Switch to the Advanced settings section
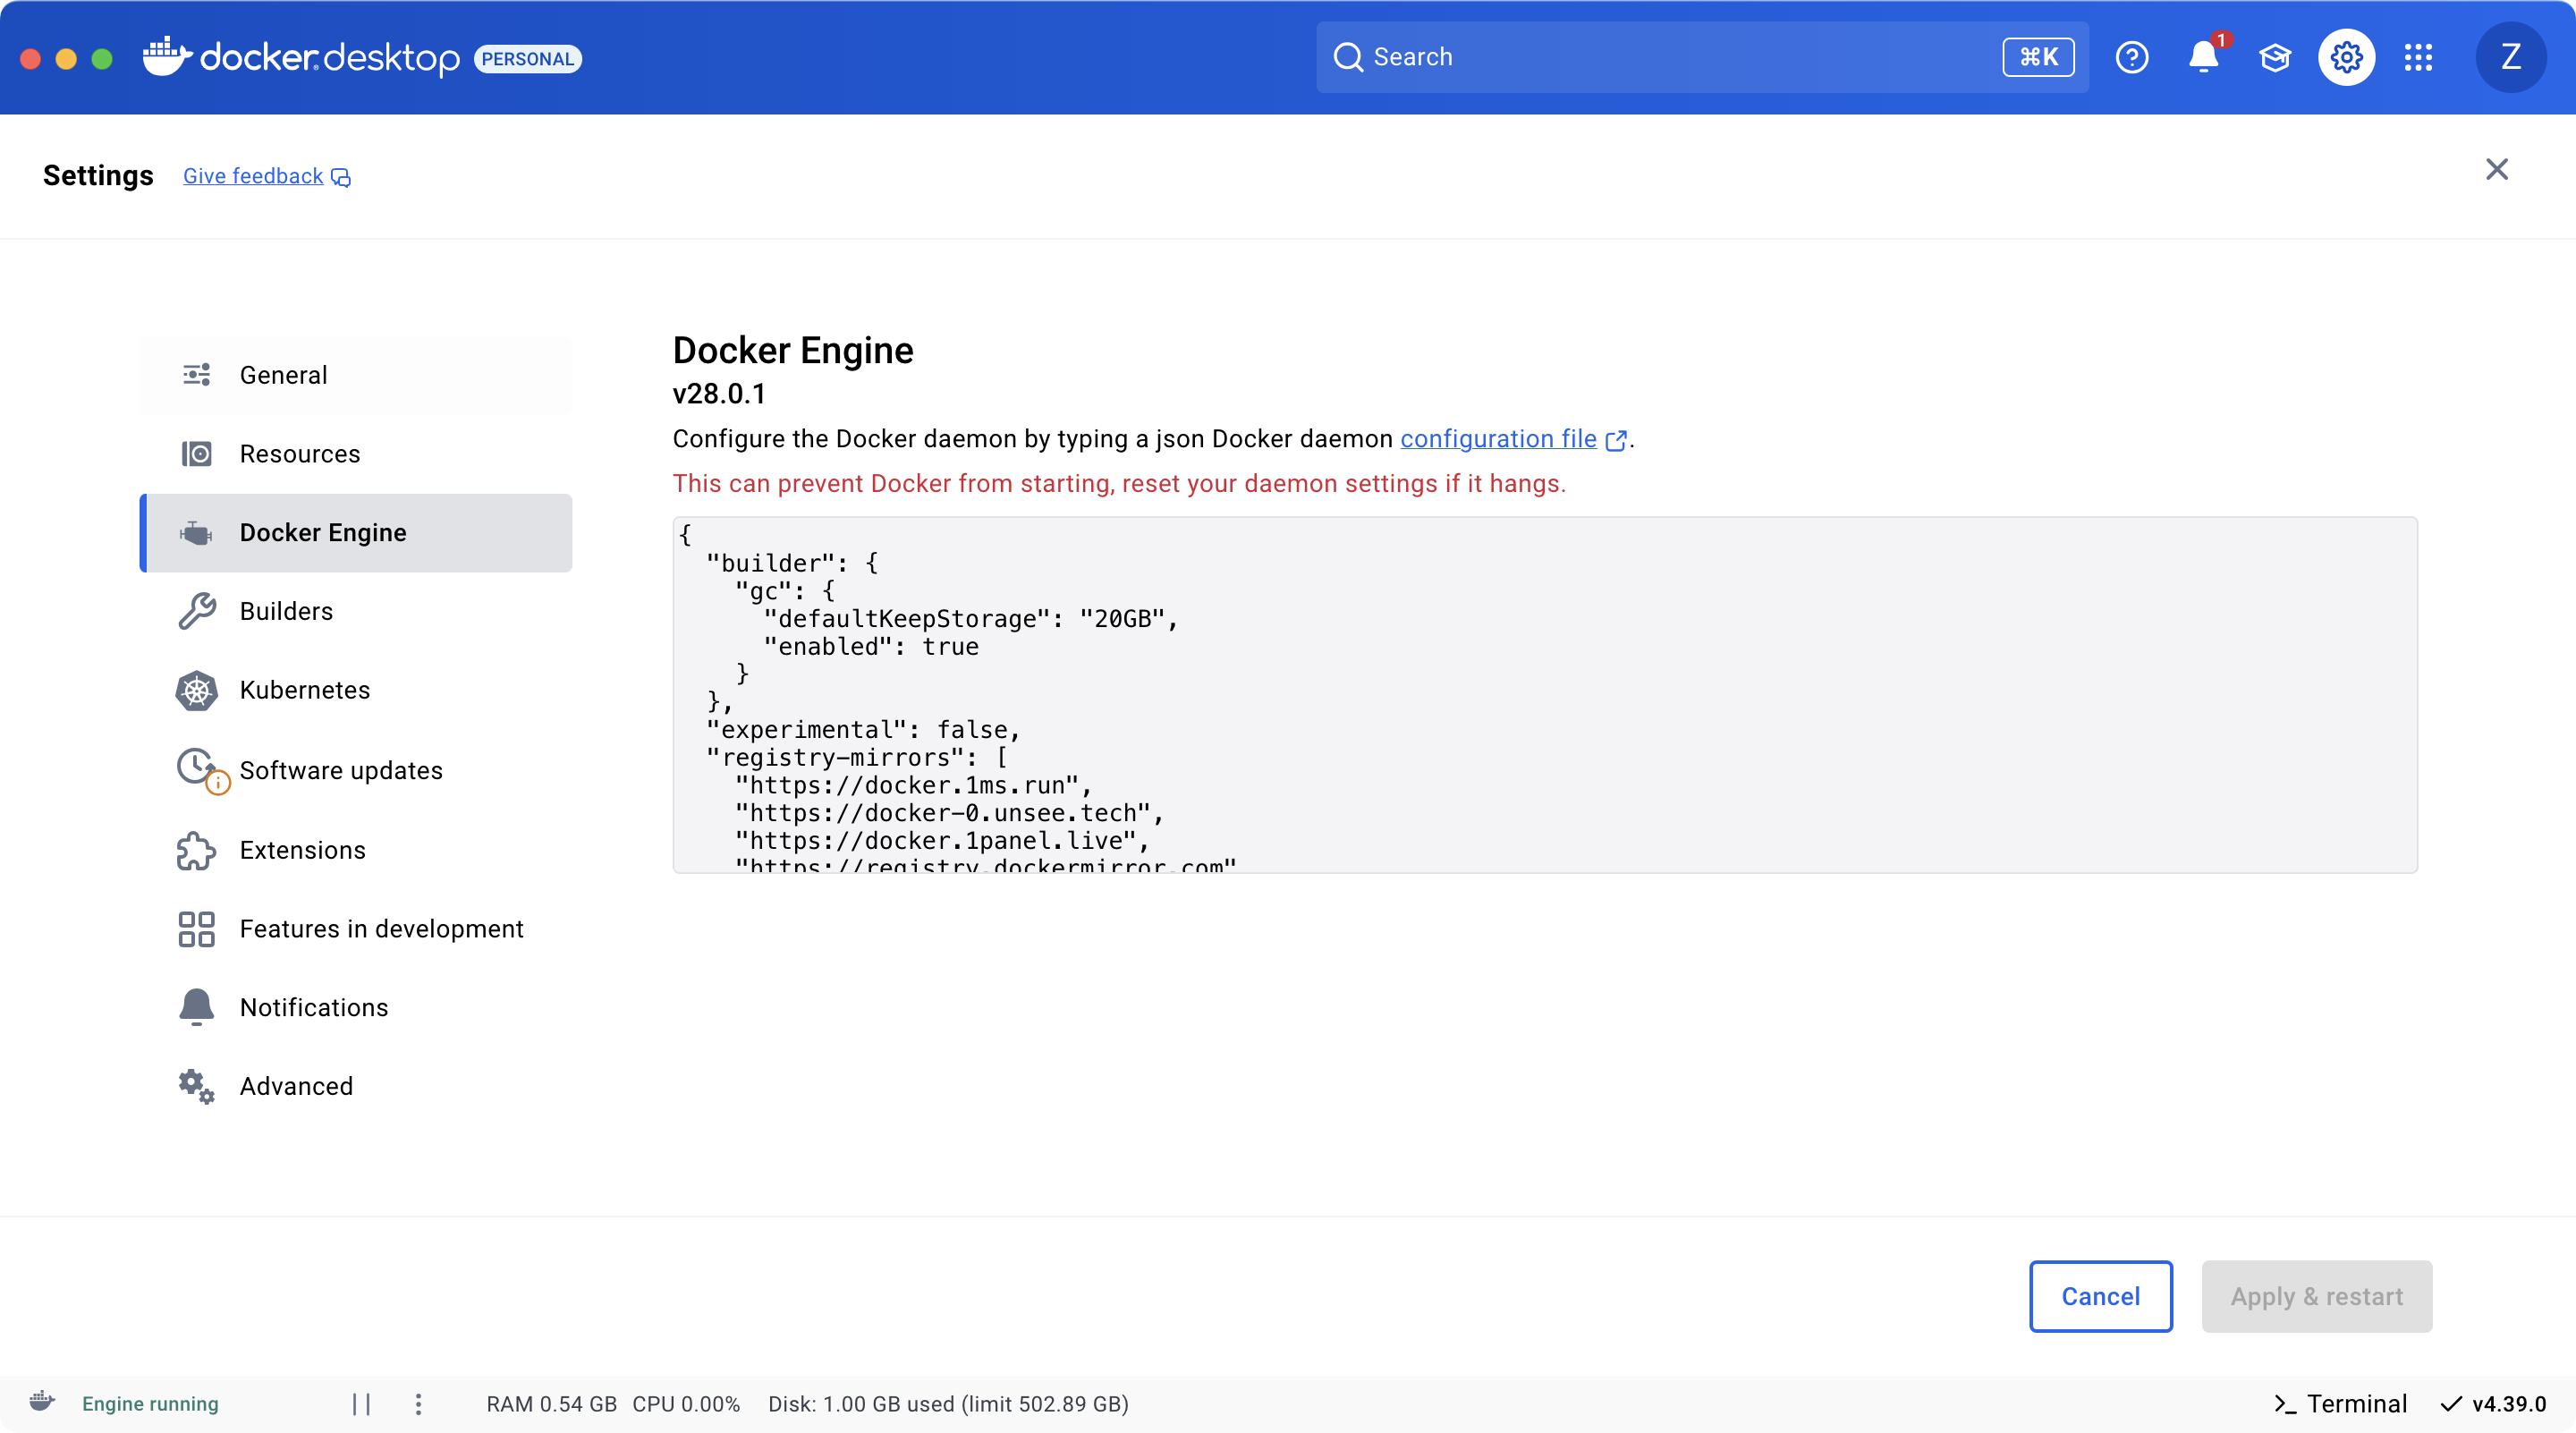 pyautogui.click(x=296, y=1086)
